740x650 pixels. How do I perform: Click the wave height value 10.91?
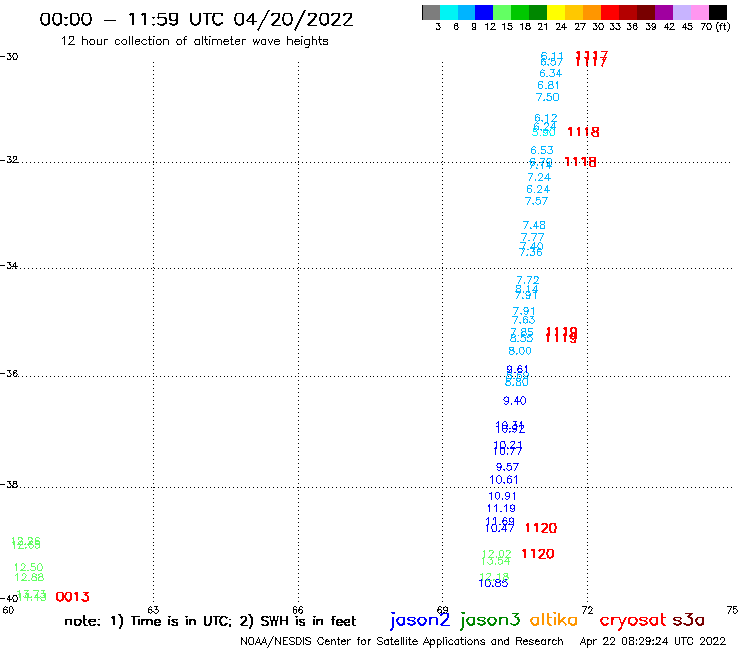point(502,496)
